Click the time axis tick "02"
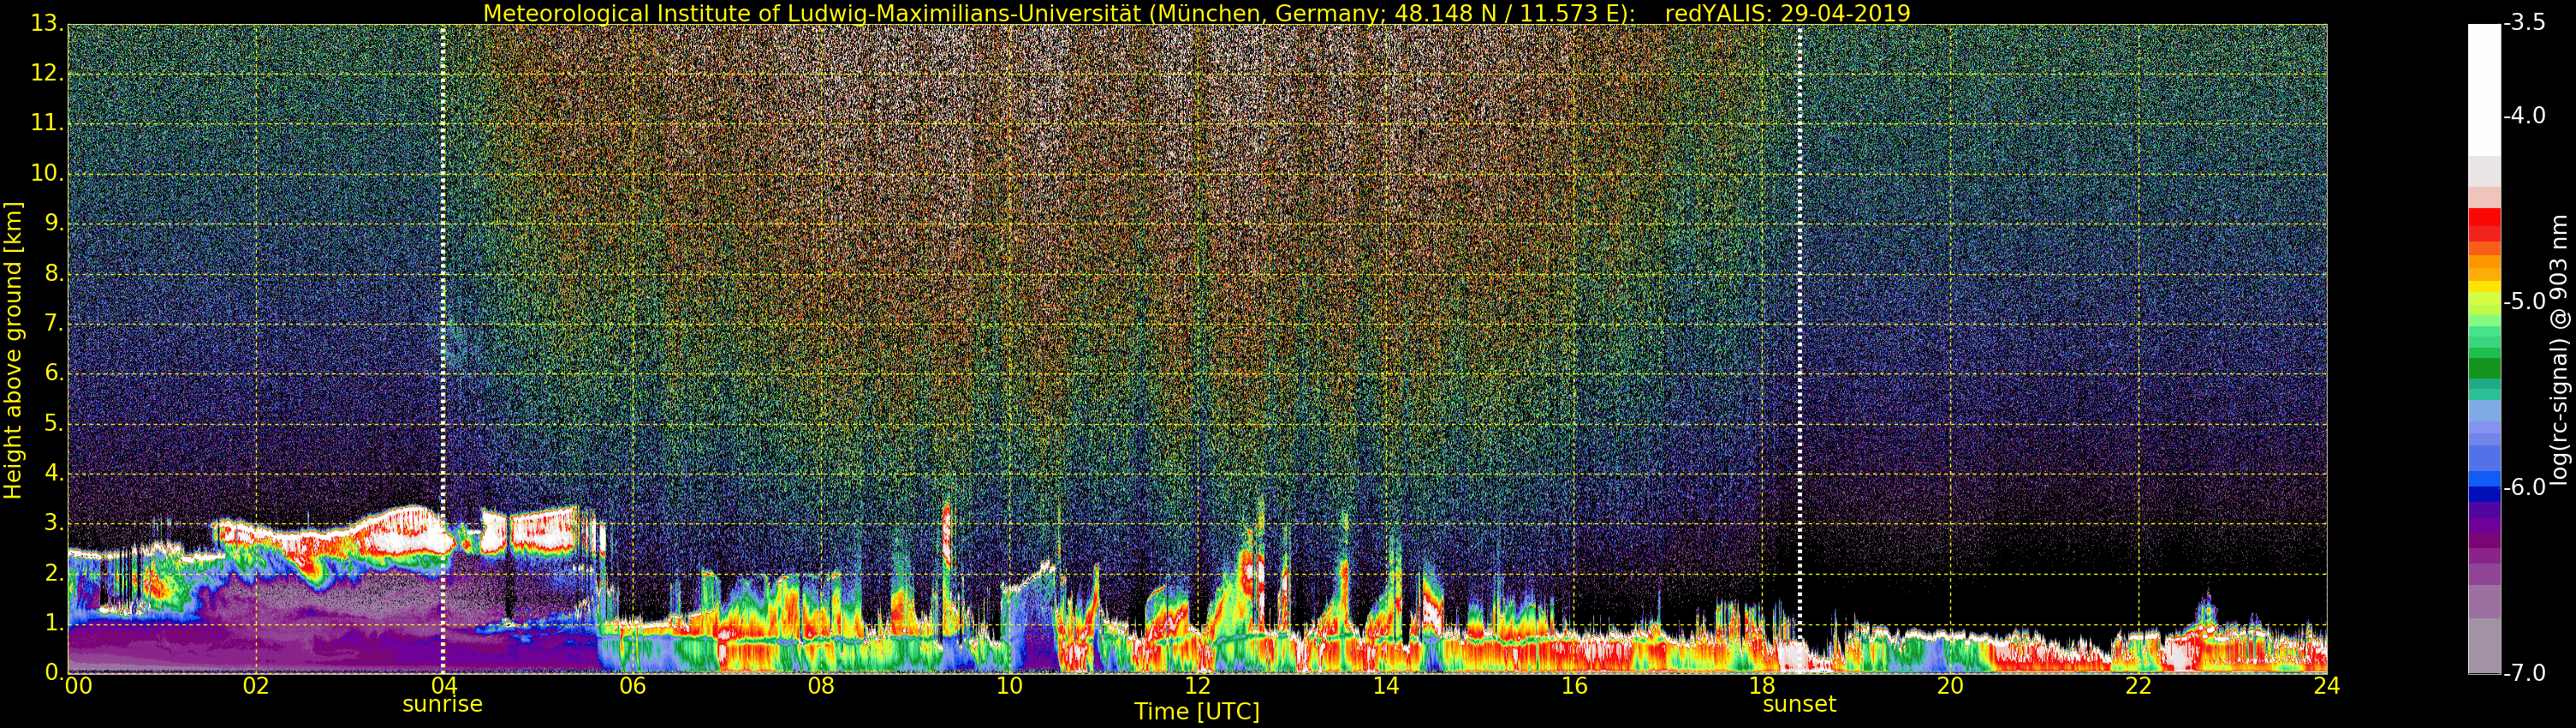 pyautogui.click(x=256, y=685)
